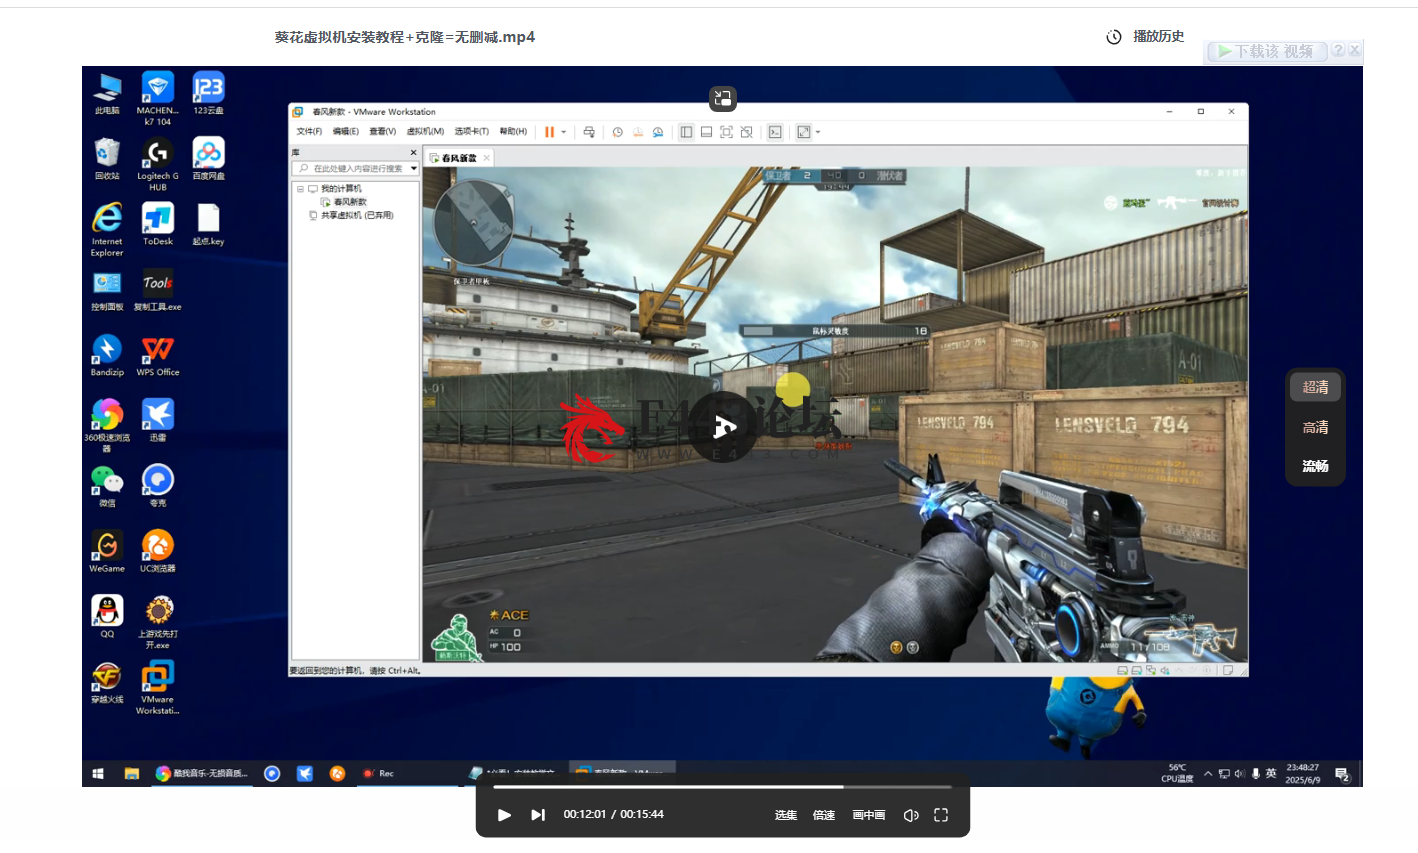Open 回收站 recycle bin icon
The image size is (1418, 853).
point(107,160)
